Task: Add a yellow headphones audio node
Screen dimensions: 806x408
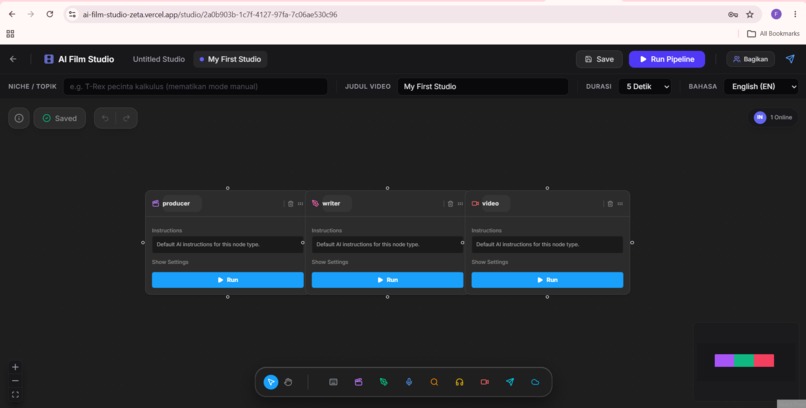Action: coord(460,382)
